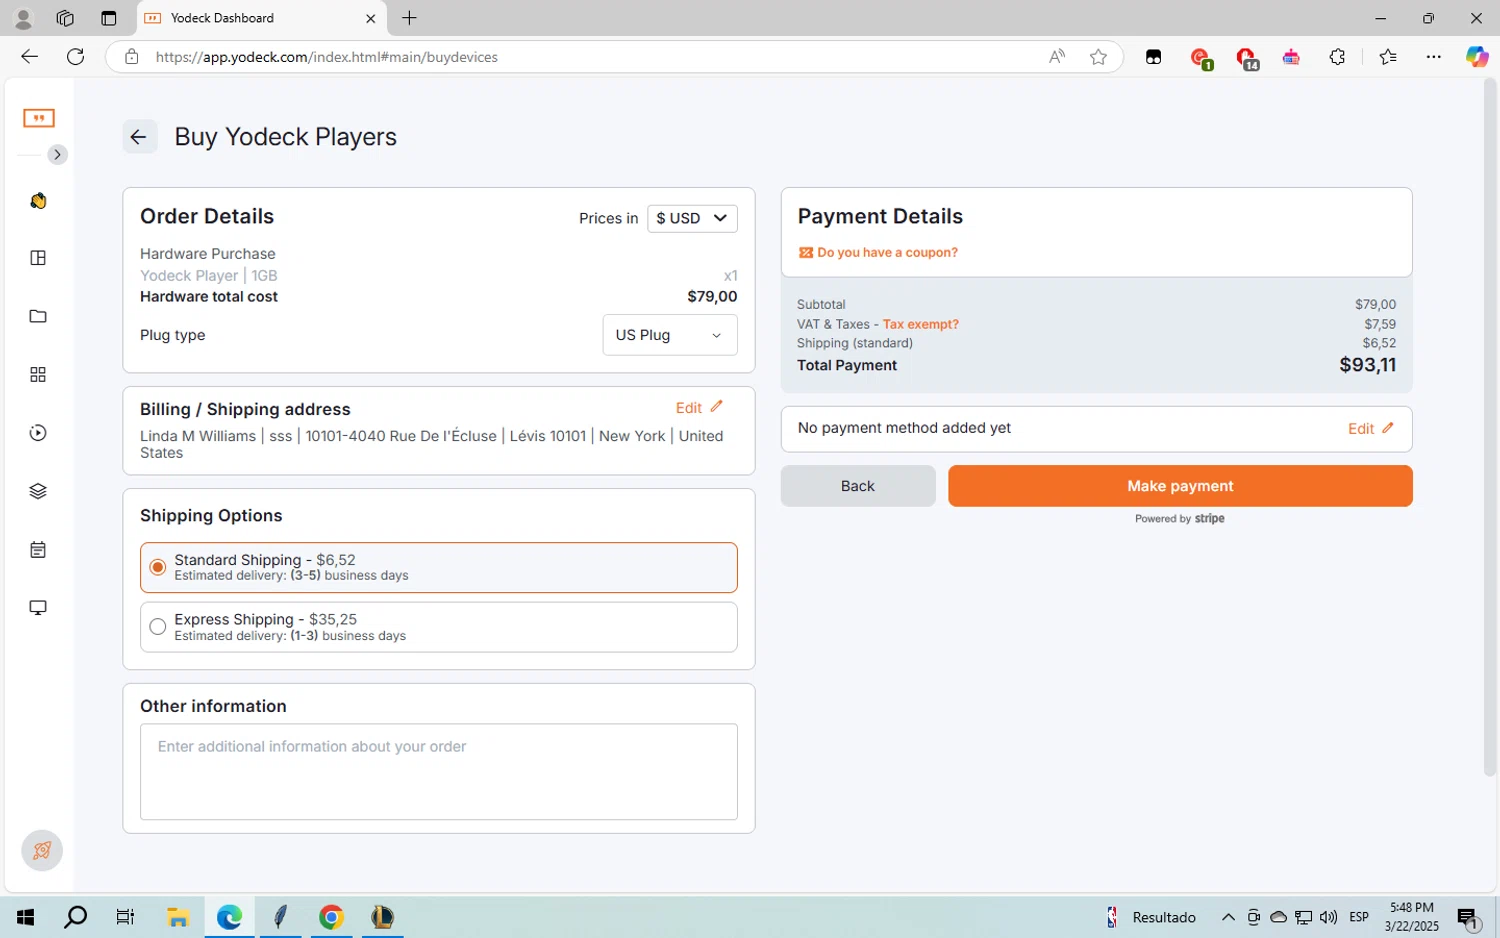
Task: Click the Make payment button
Action: [1180, 486]
